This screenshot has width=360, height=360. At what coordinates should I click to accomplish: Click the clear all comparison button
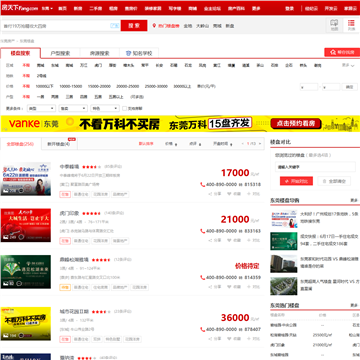(x=334, y=181)
